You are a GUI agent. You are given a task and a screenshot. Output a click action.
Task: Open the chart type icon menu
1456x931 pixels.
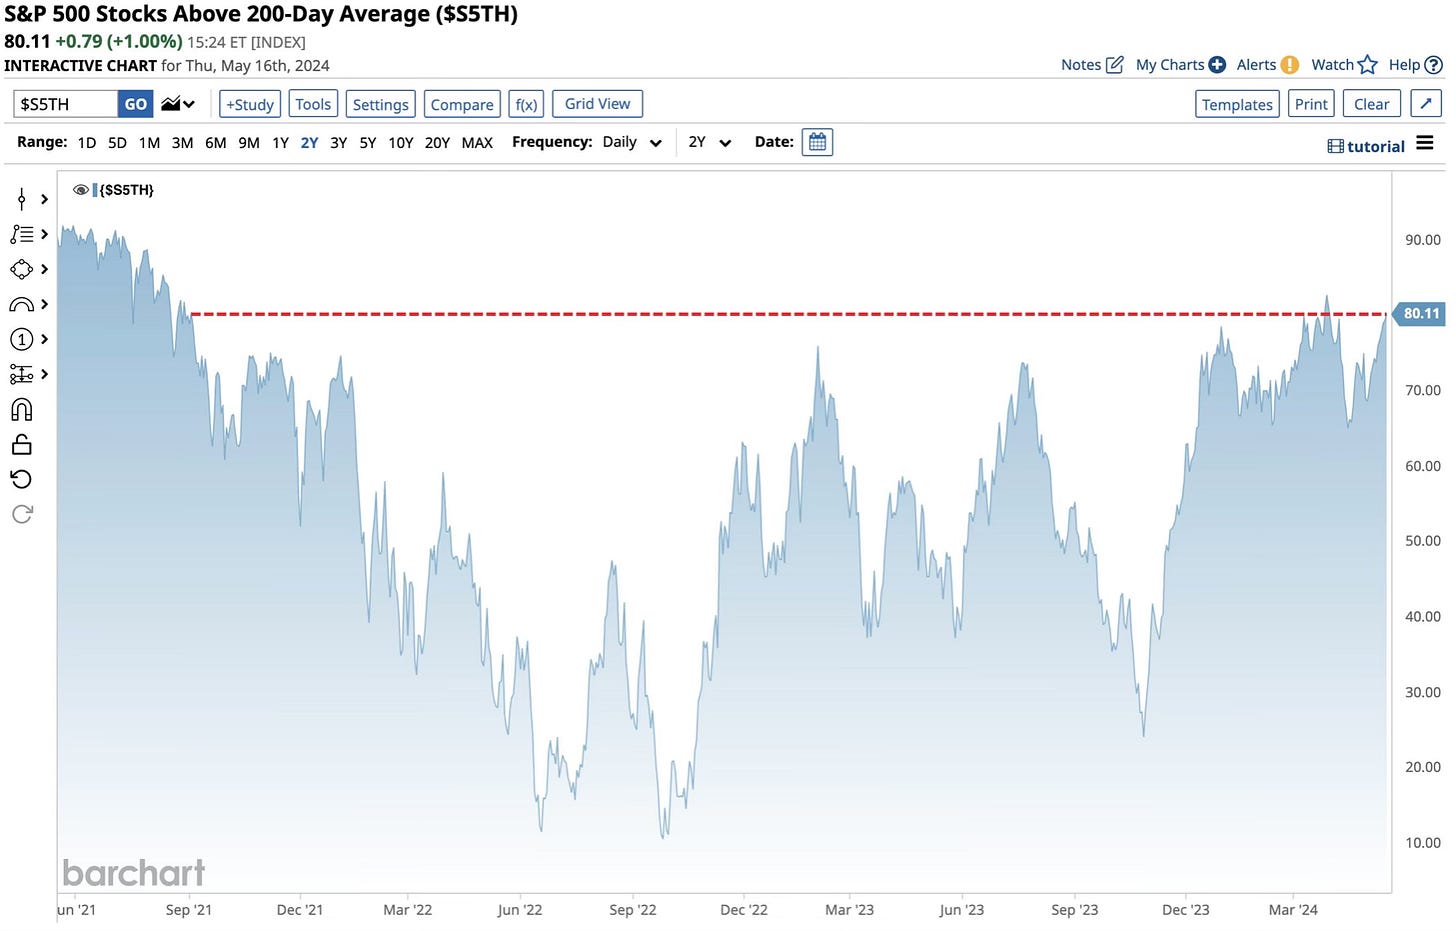point(178,104)
